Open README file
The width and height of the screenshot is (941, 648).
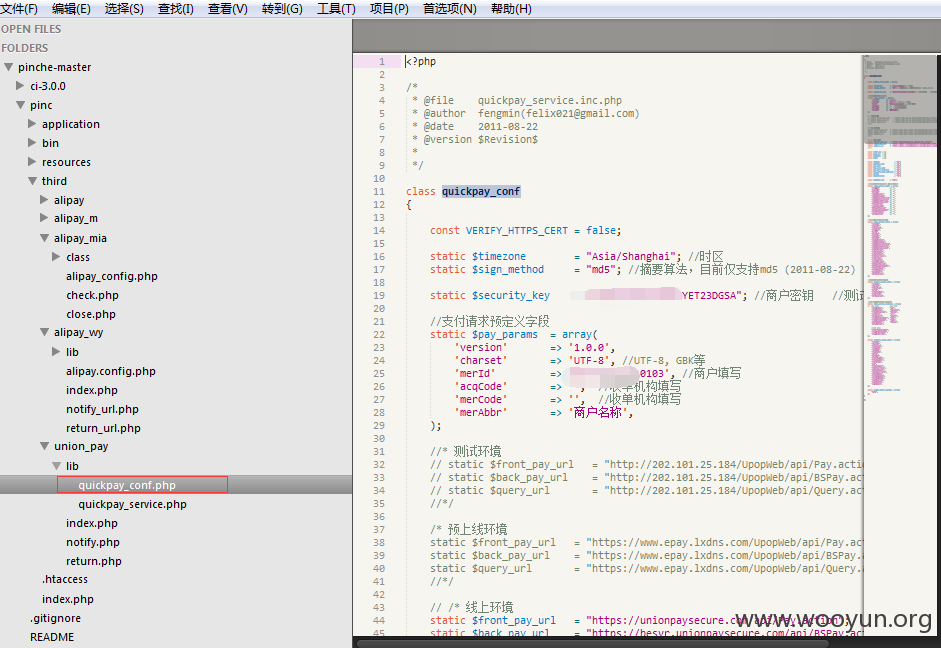pyautogui.click(x=52, y=637)
